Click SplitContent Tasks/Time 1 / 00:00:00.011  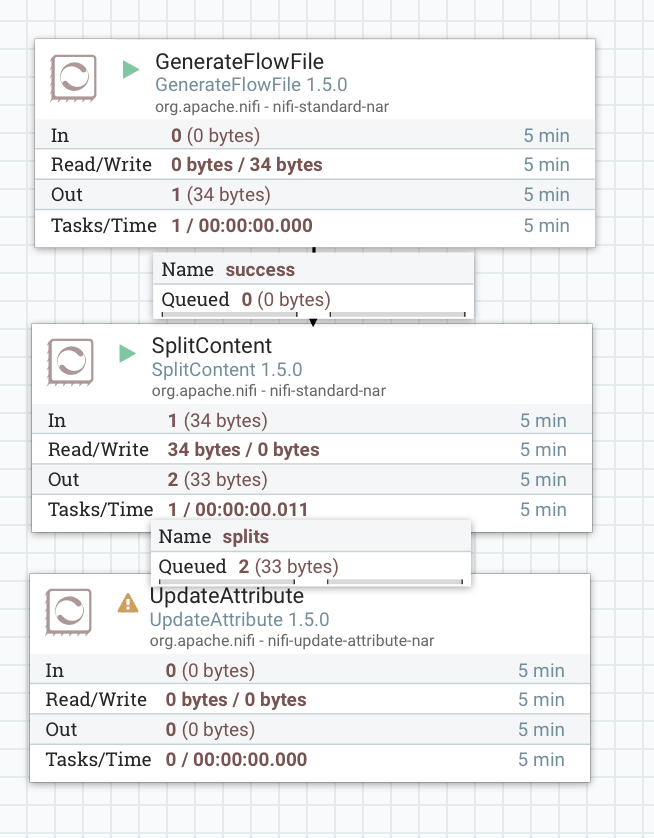tap(238, 509)
